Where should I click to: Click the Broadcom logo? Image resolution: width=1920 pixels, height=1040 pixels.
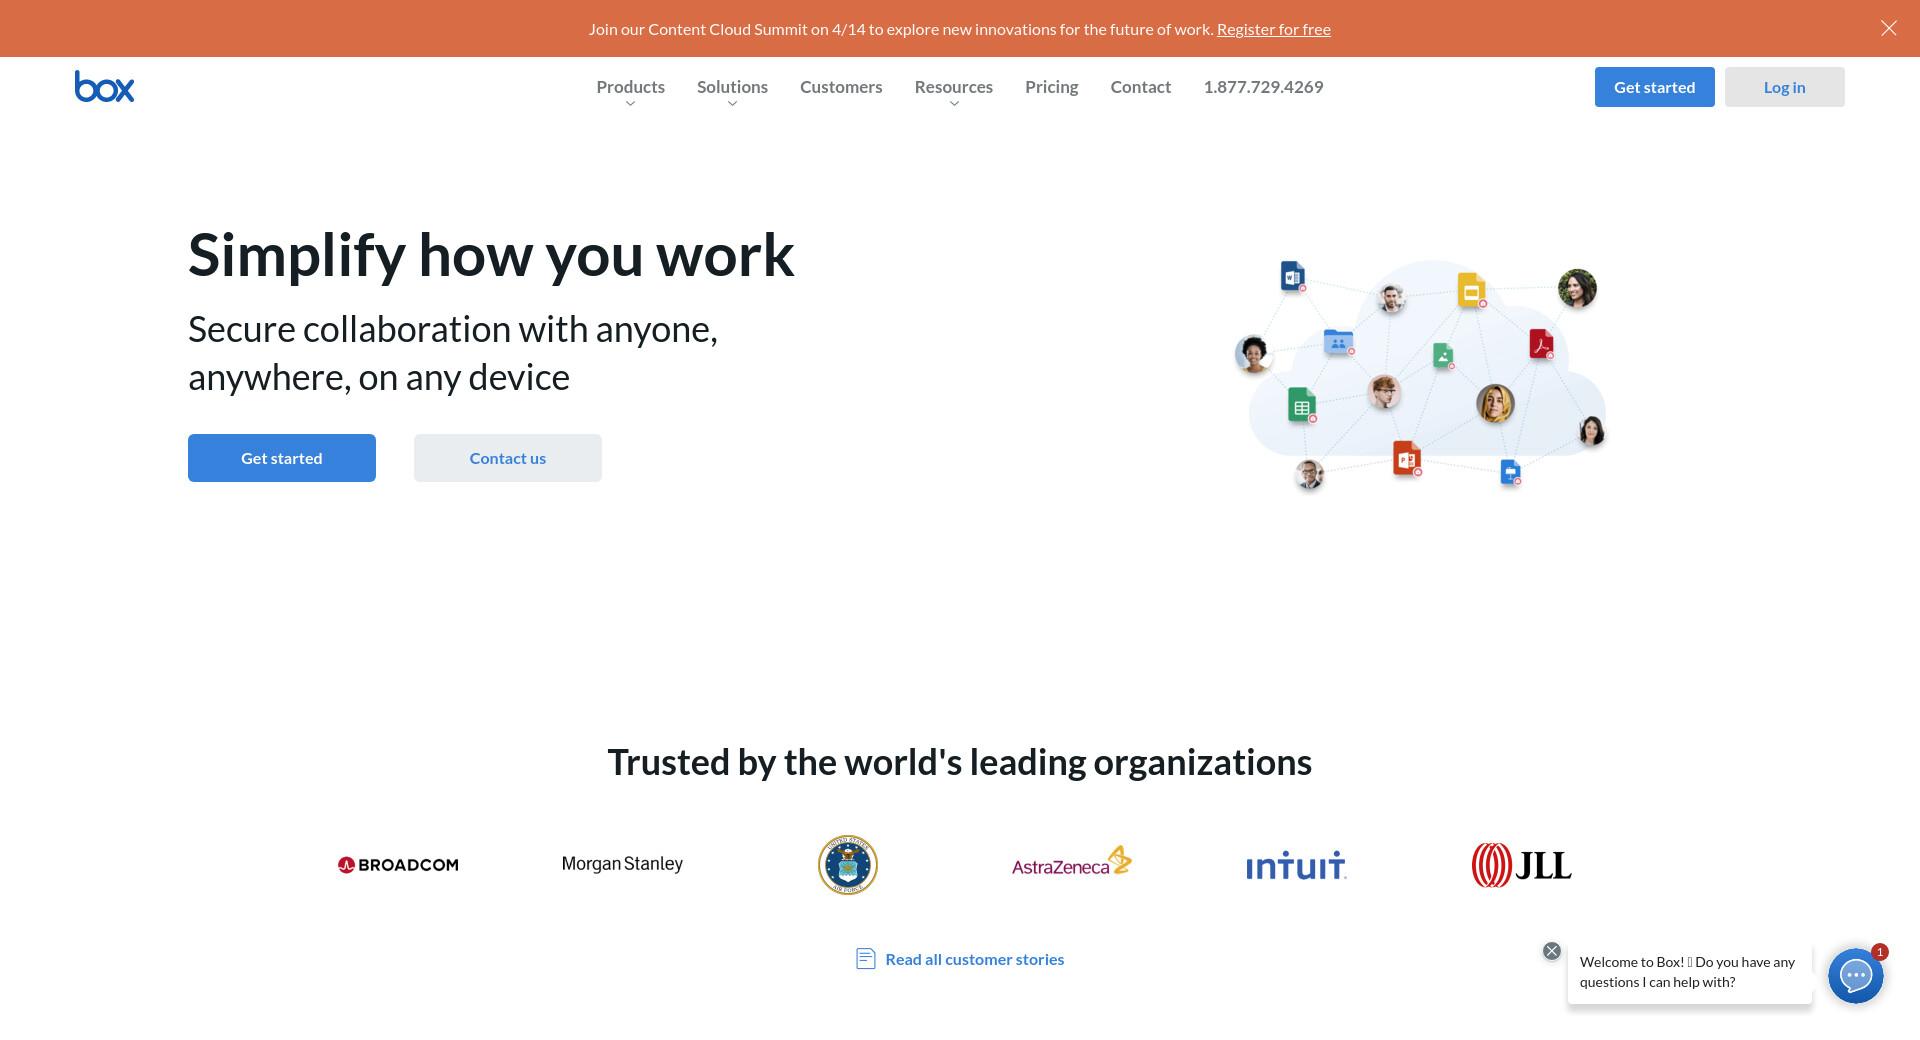click(x=398, y=865)
